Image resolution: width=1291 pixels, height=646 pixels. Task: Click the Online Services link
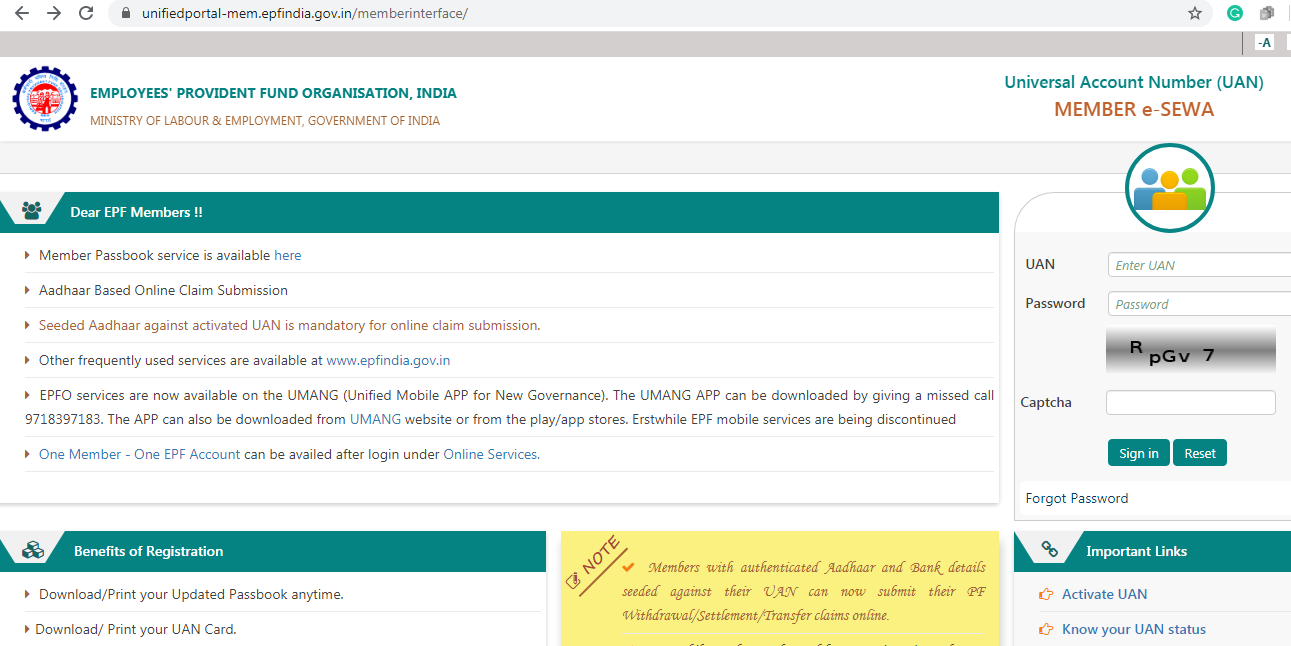click(491, 454)
